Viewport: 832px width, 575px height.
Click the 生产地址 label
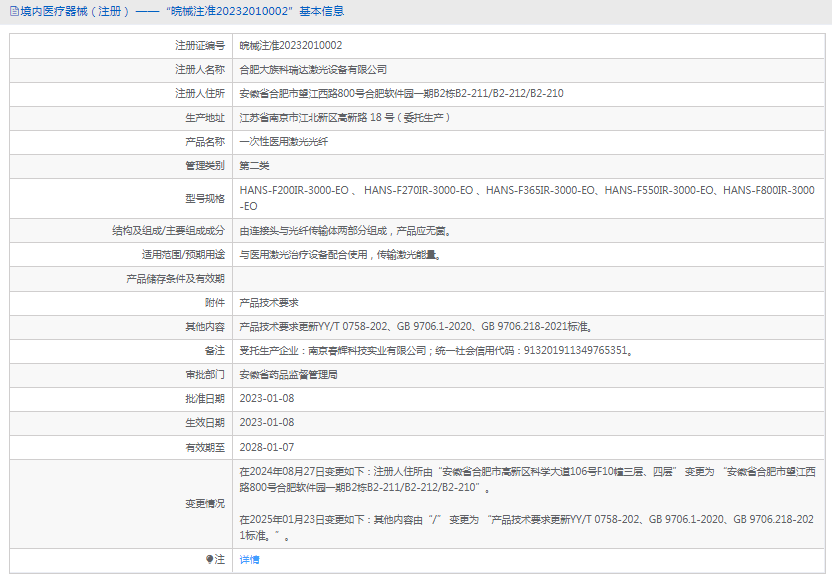point(205,118)
